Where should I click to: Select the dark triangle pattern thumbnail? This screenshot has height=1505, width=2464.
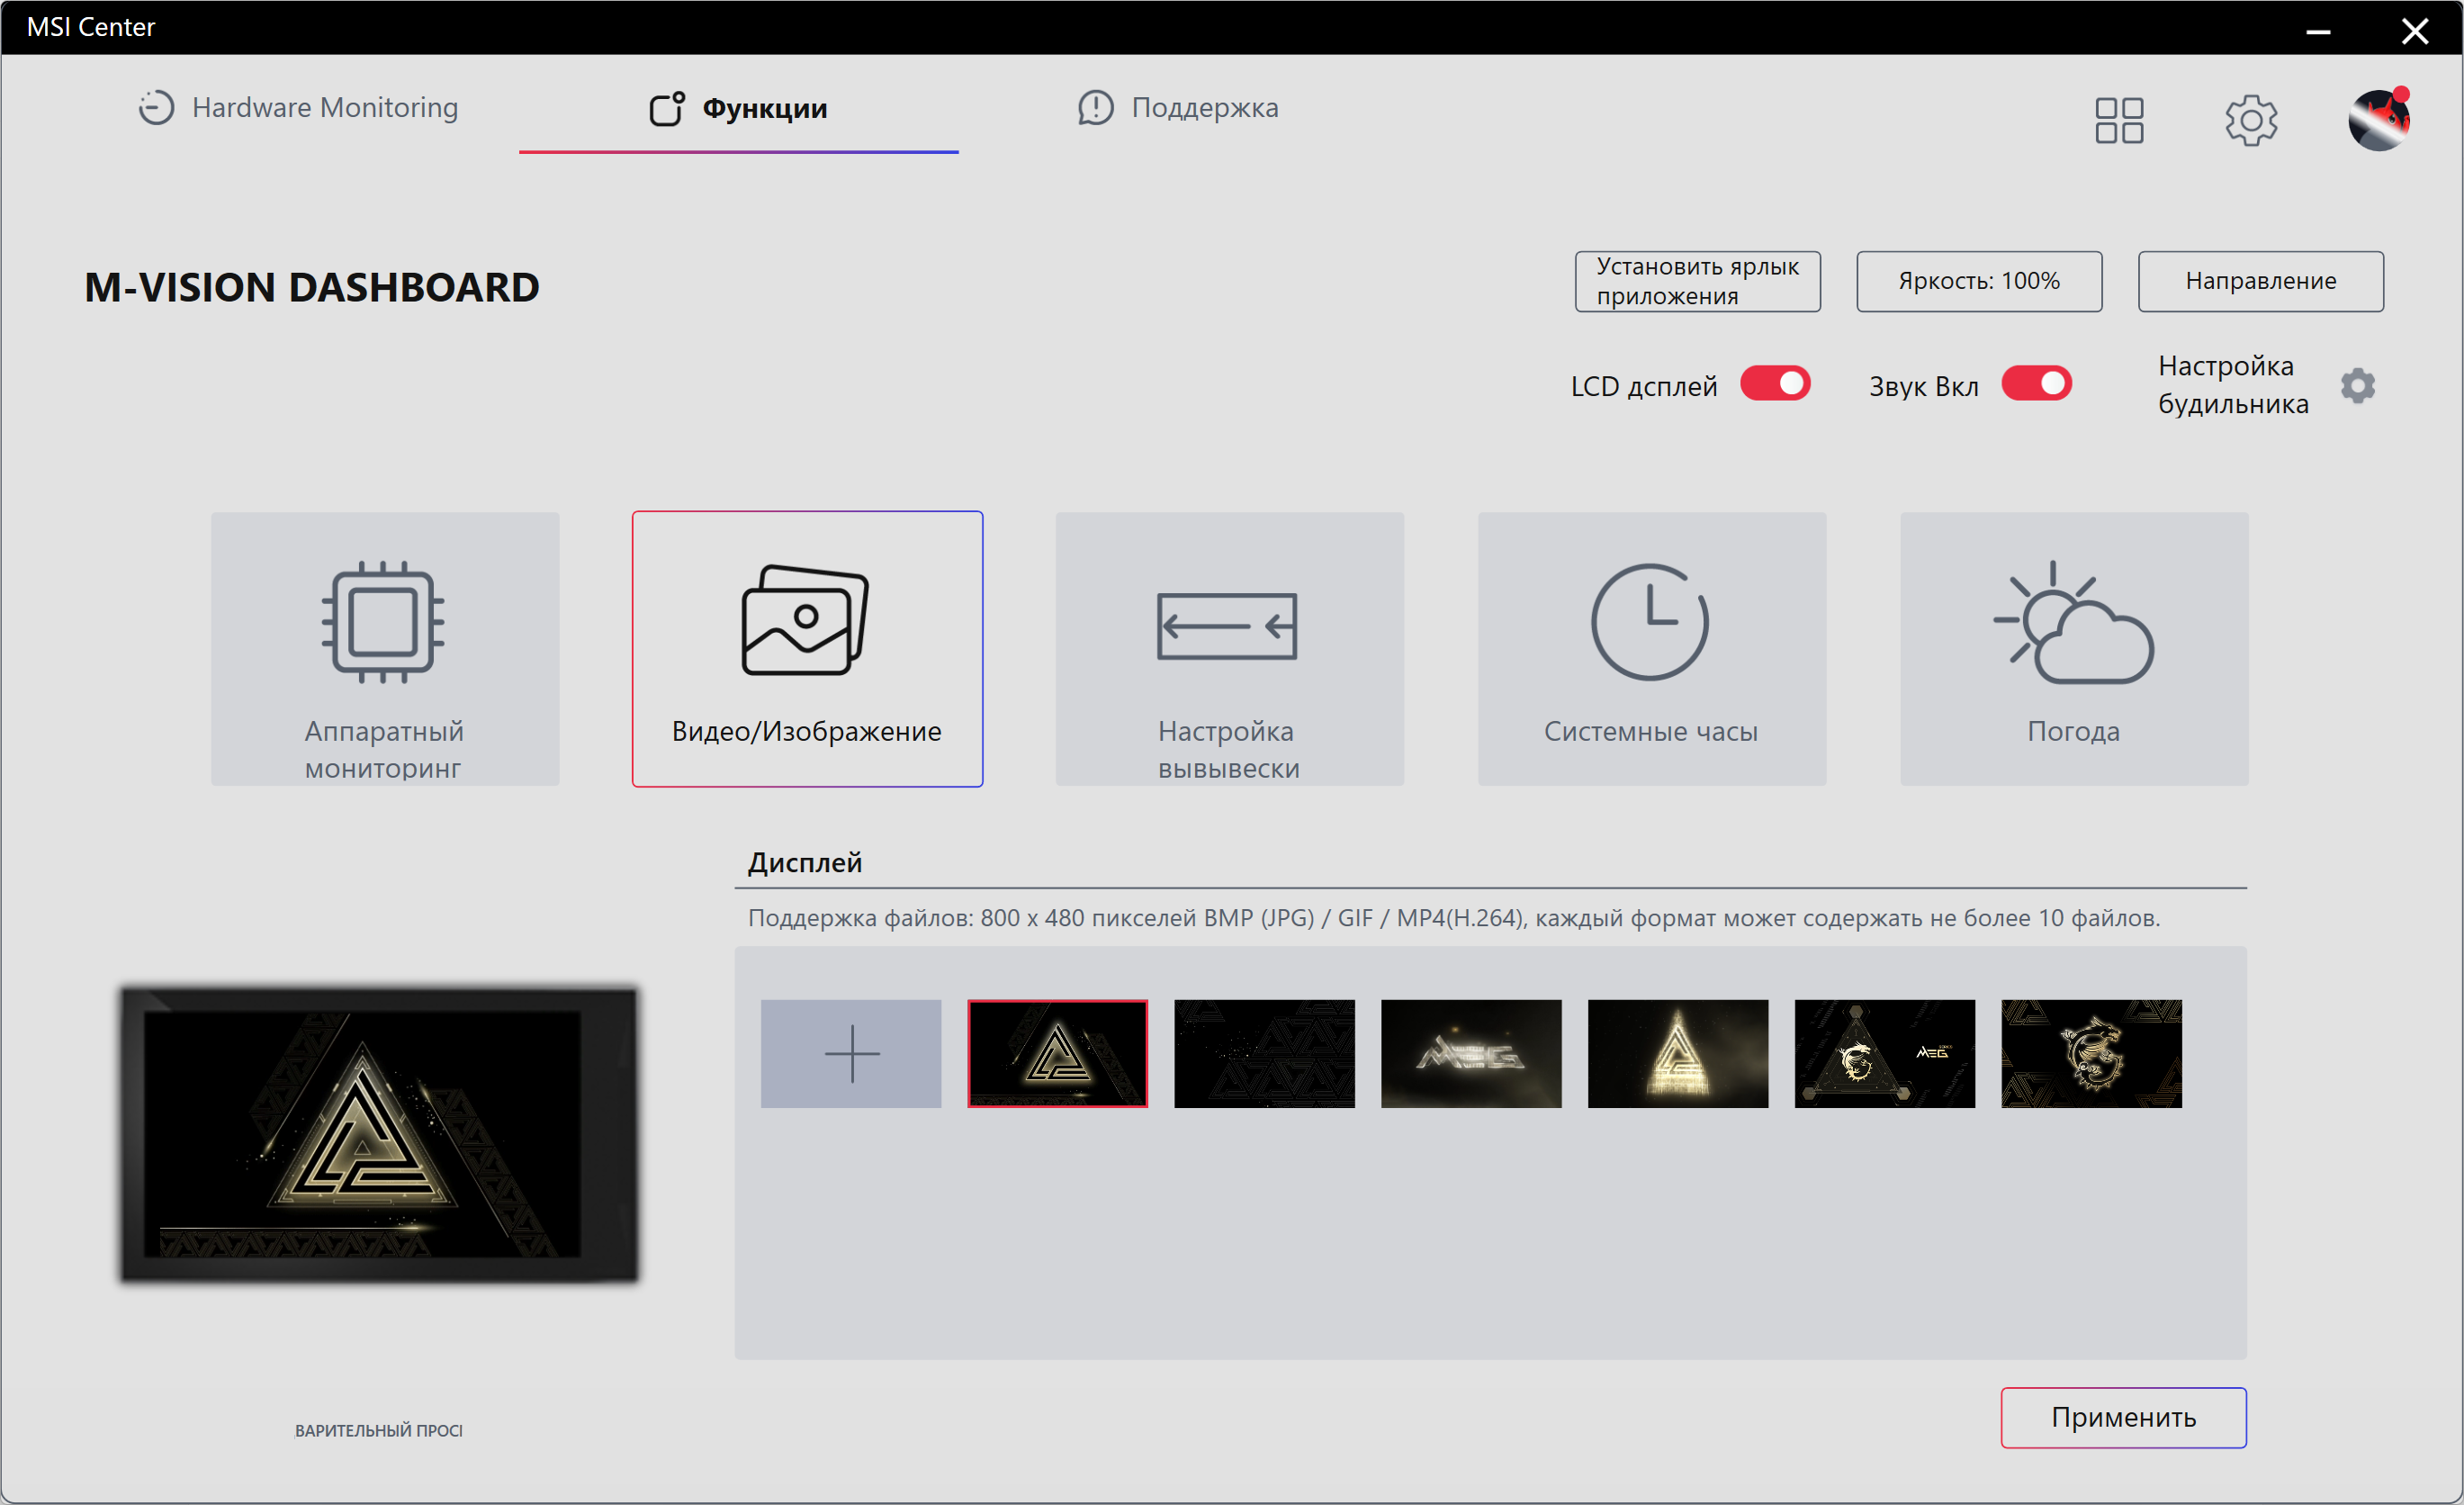(x=1265, y=1054)
